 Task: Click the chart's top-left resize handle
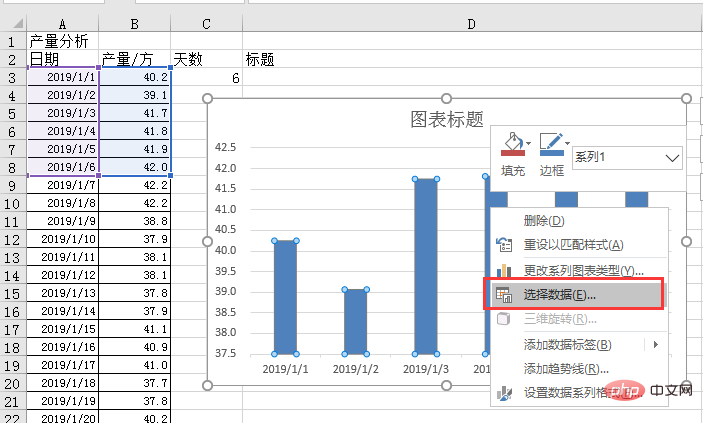[x=207, y=99]
